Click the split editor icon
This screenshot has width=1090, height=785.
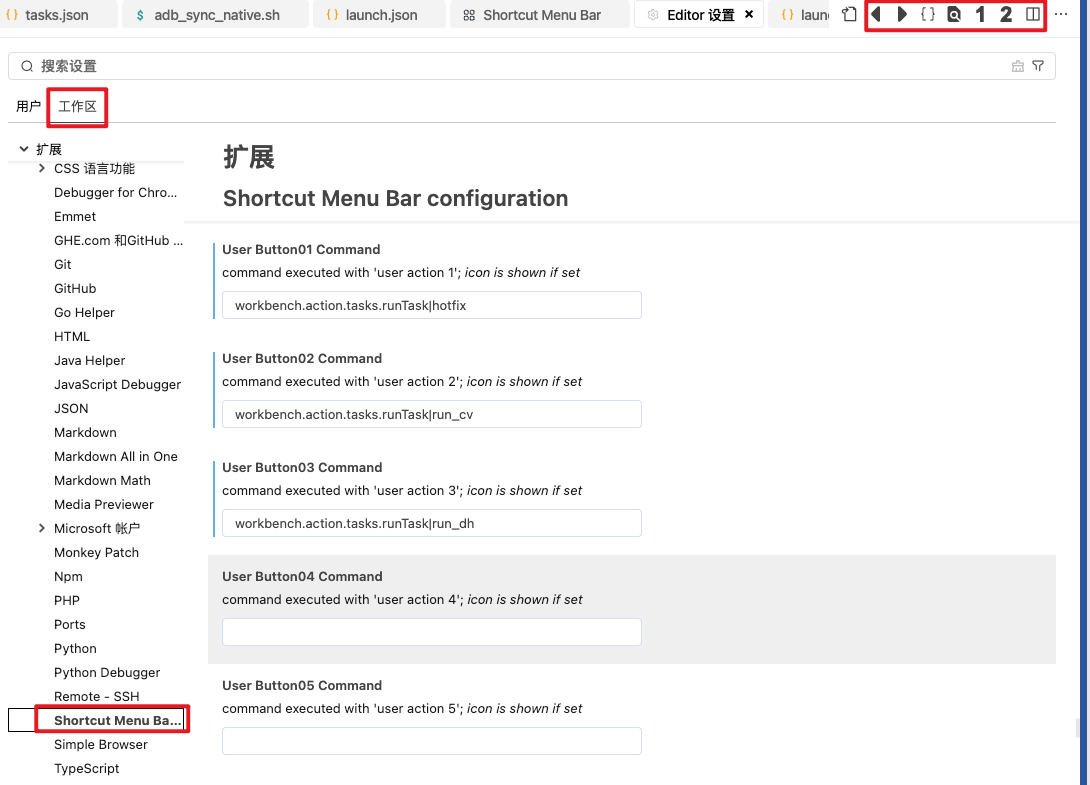[1033, 15]
